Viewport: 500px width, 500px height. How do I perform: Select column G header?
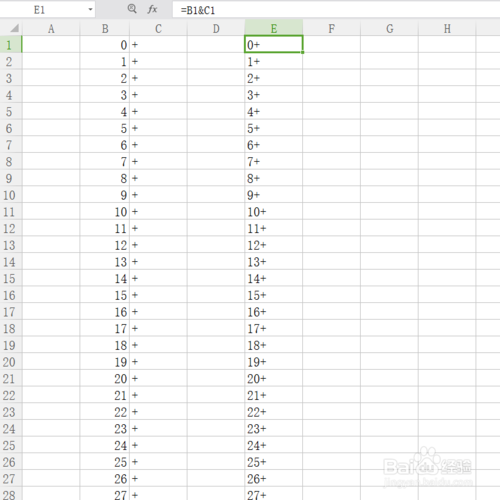point(389,29)
